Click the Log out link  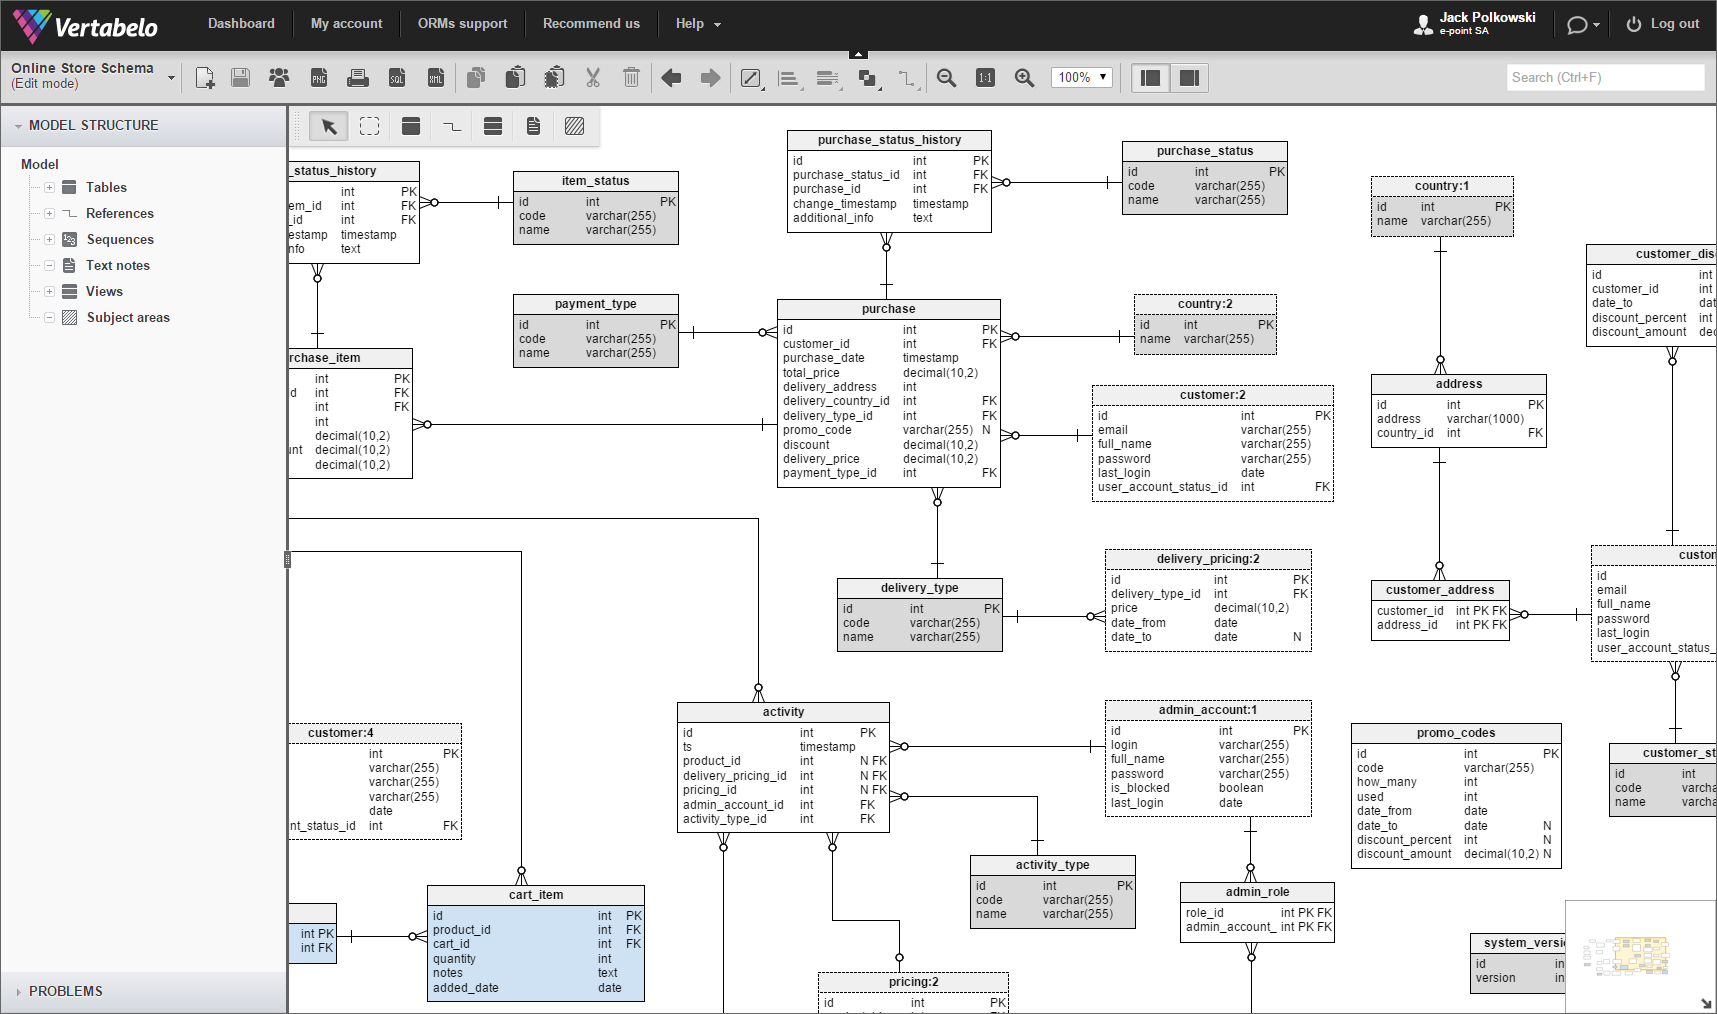(1663, 24)
